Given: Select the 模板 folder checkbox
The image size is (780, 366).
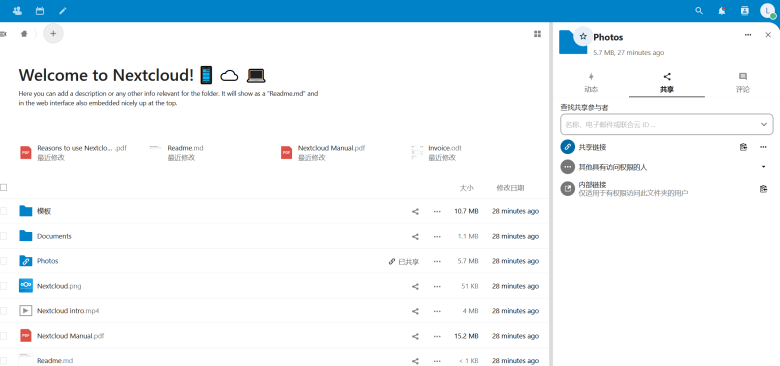Looking at the screenshot, I should click(x=3, y=211).
